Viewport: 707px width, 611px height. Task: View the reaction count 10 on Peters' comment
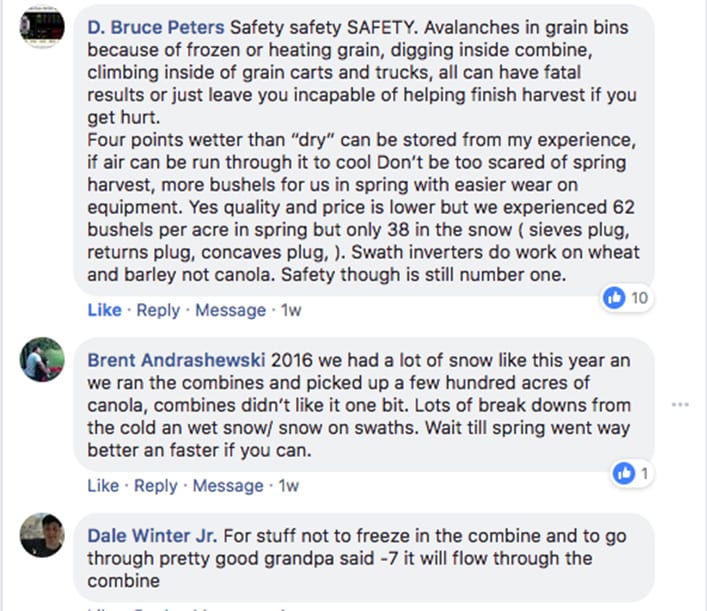tap(639, 298)
